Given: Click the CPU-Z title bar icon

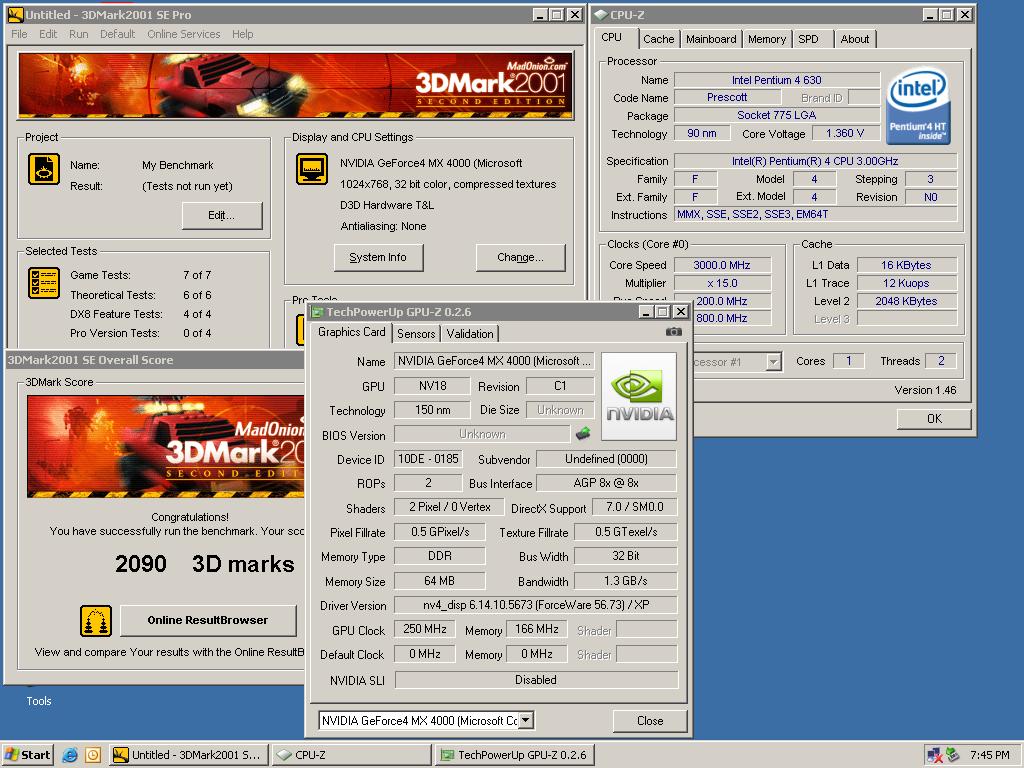Looking at the screenshot, I should 600,14.
